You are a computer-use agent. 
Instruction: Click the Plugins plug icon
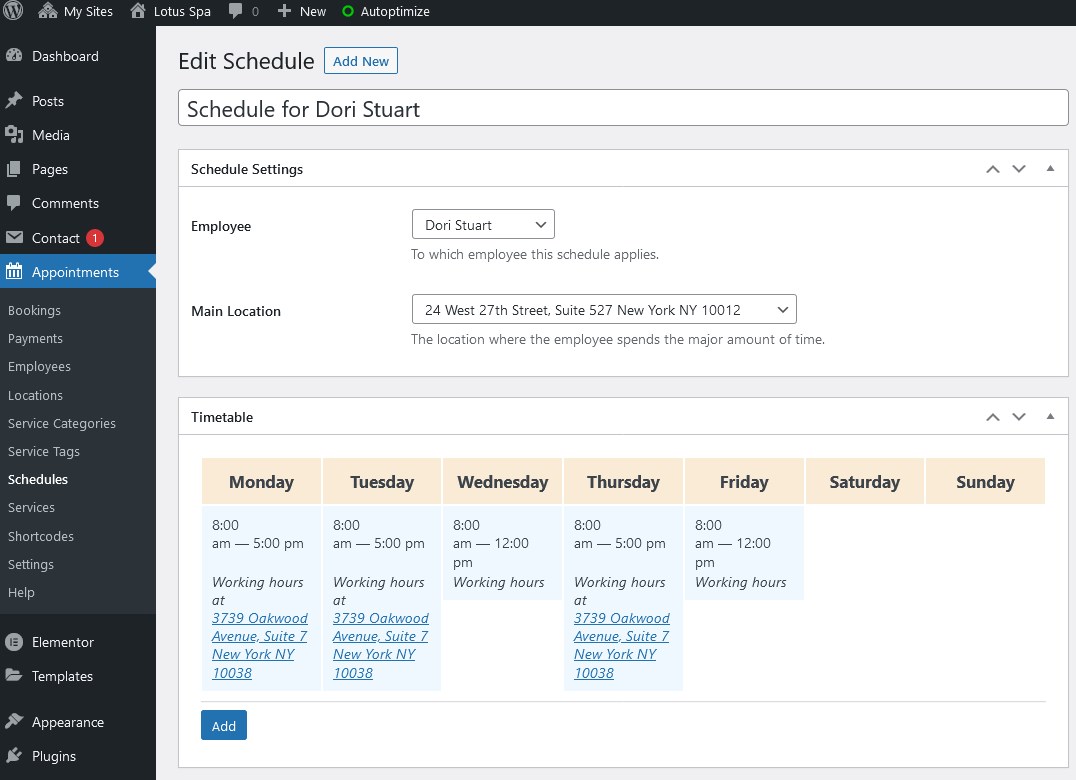(14, 756)
